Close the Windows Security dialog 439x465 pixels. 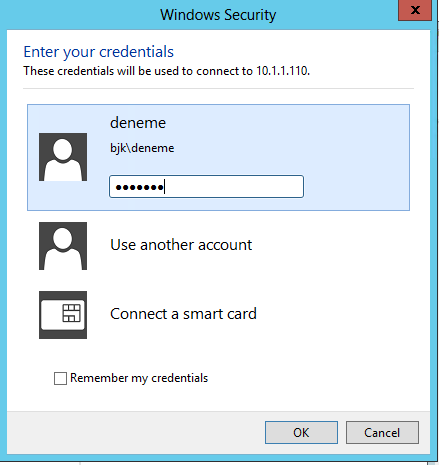click(415, 10)
